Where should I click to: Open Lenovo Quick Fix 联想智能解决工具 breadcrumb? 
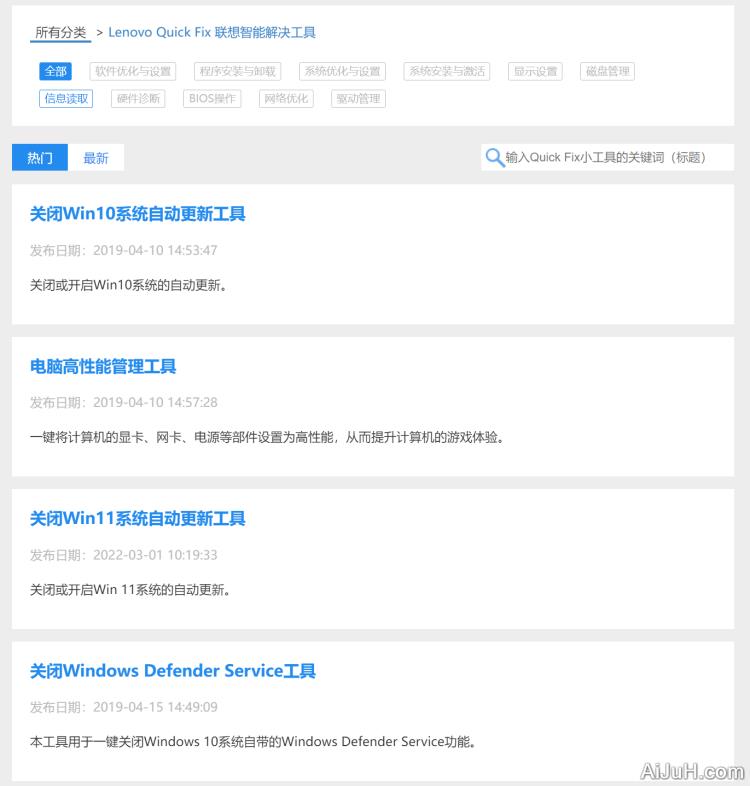[x=212, y=33]
